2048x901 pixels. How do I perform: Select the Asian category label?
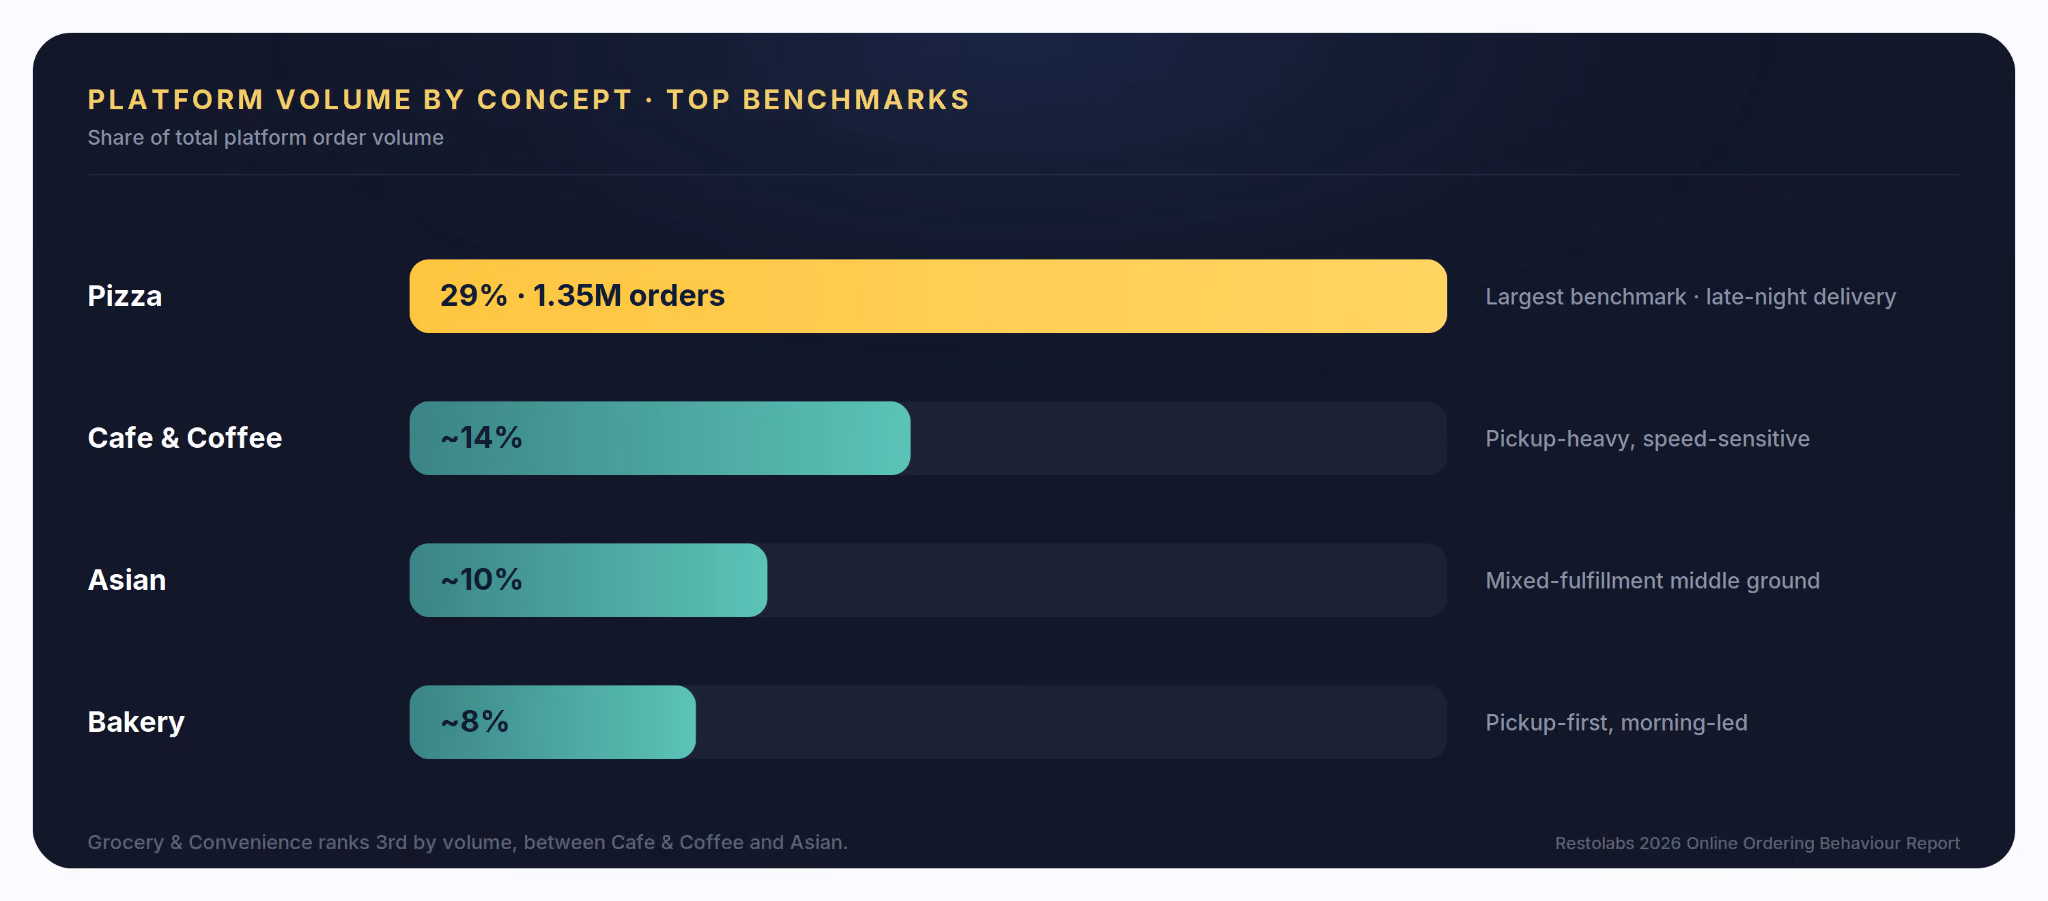click(x=127, y=580)
